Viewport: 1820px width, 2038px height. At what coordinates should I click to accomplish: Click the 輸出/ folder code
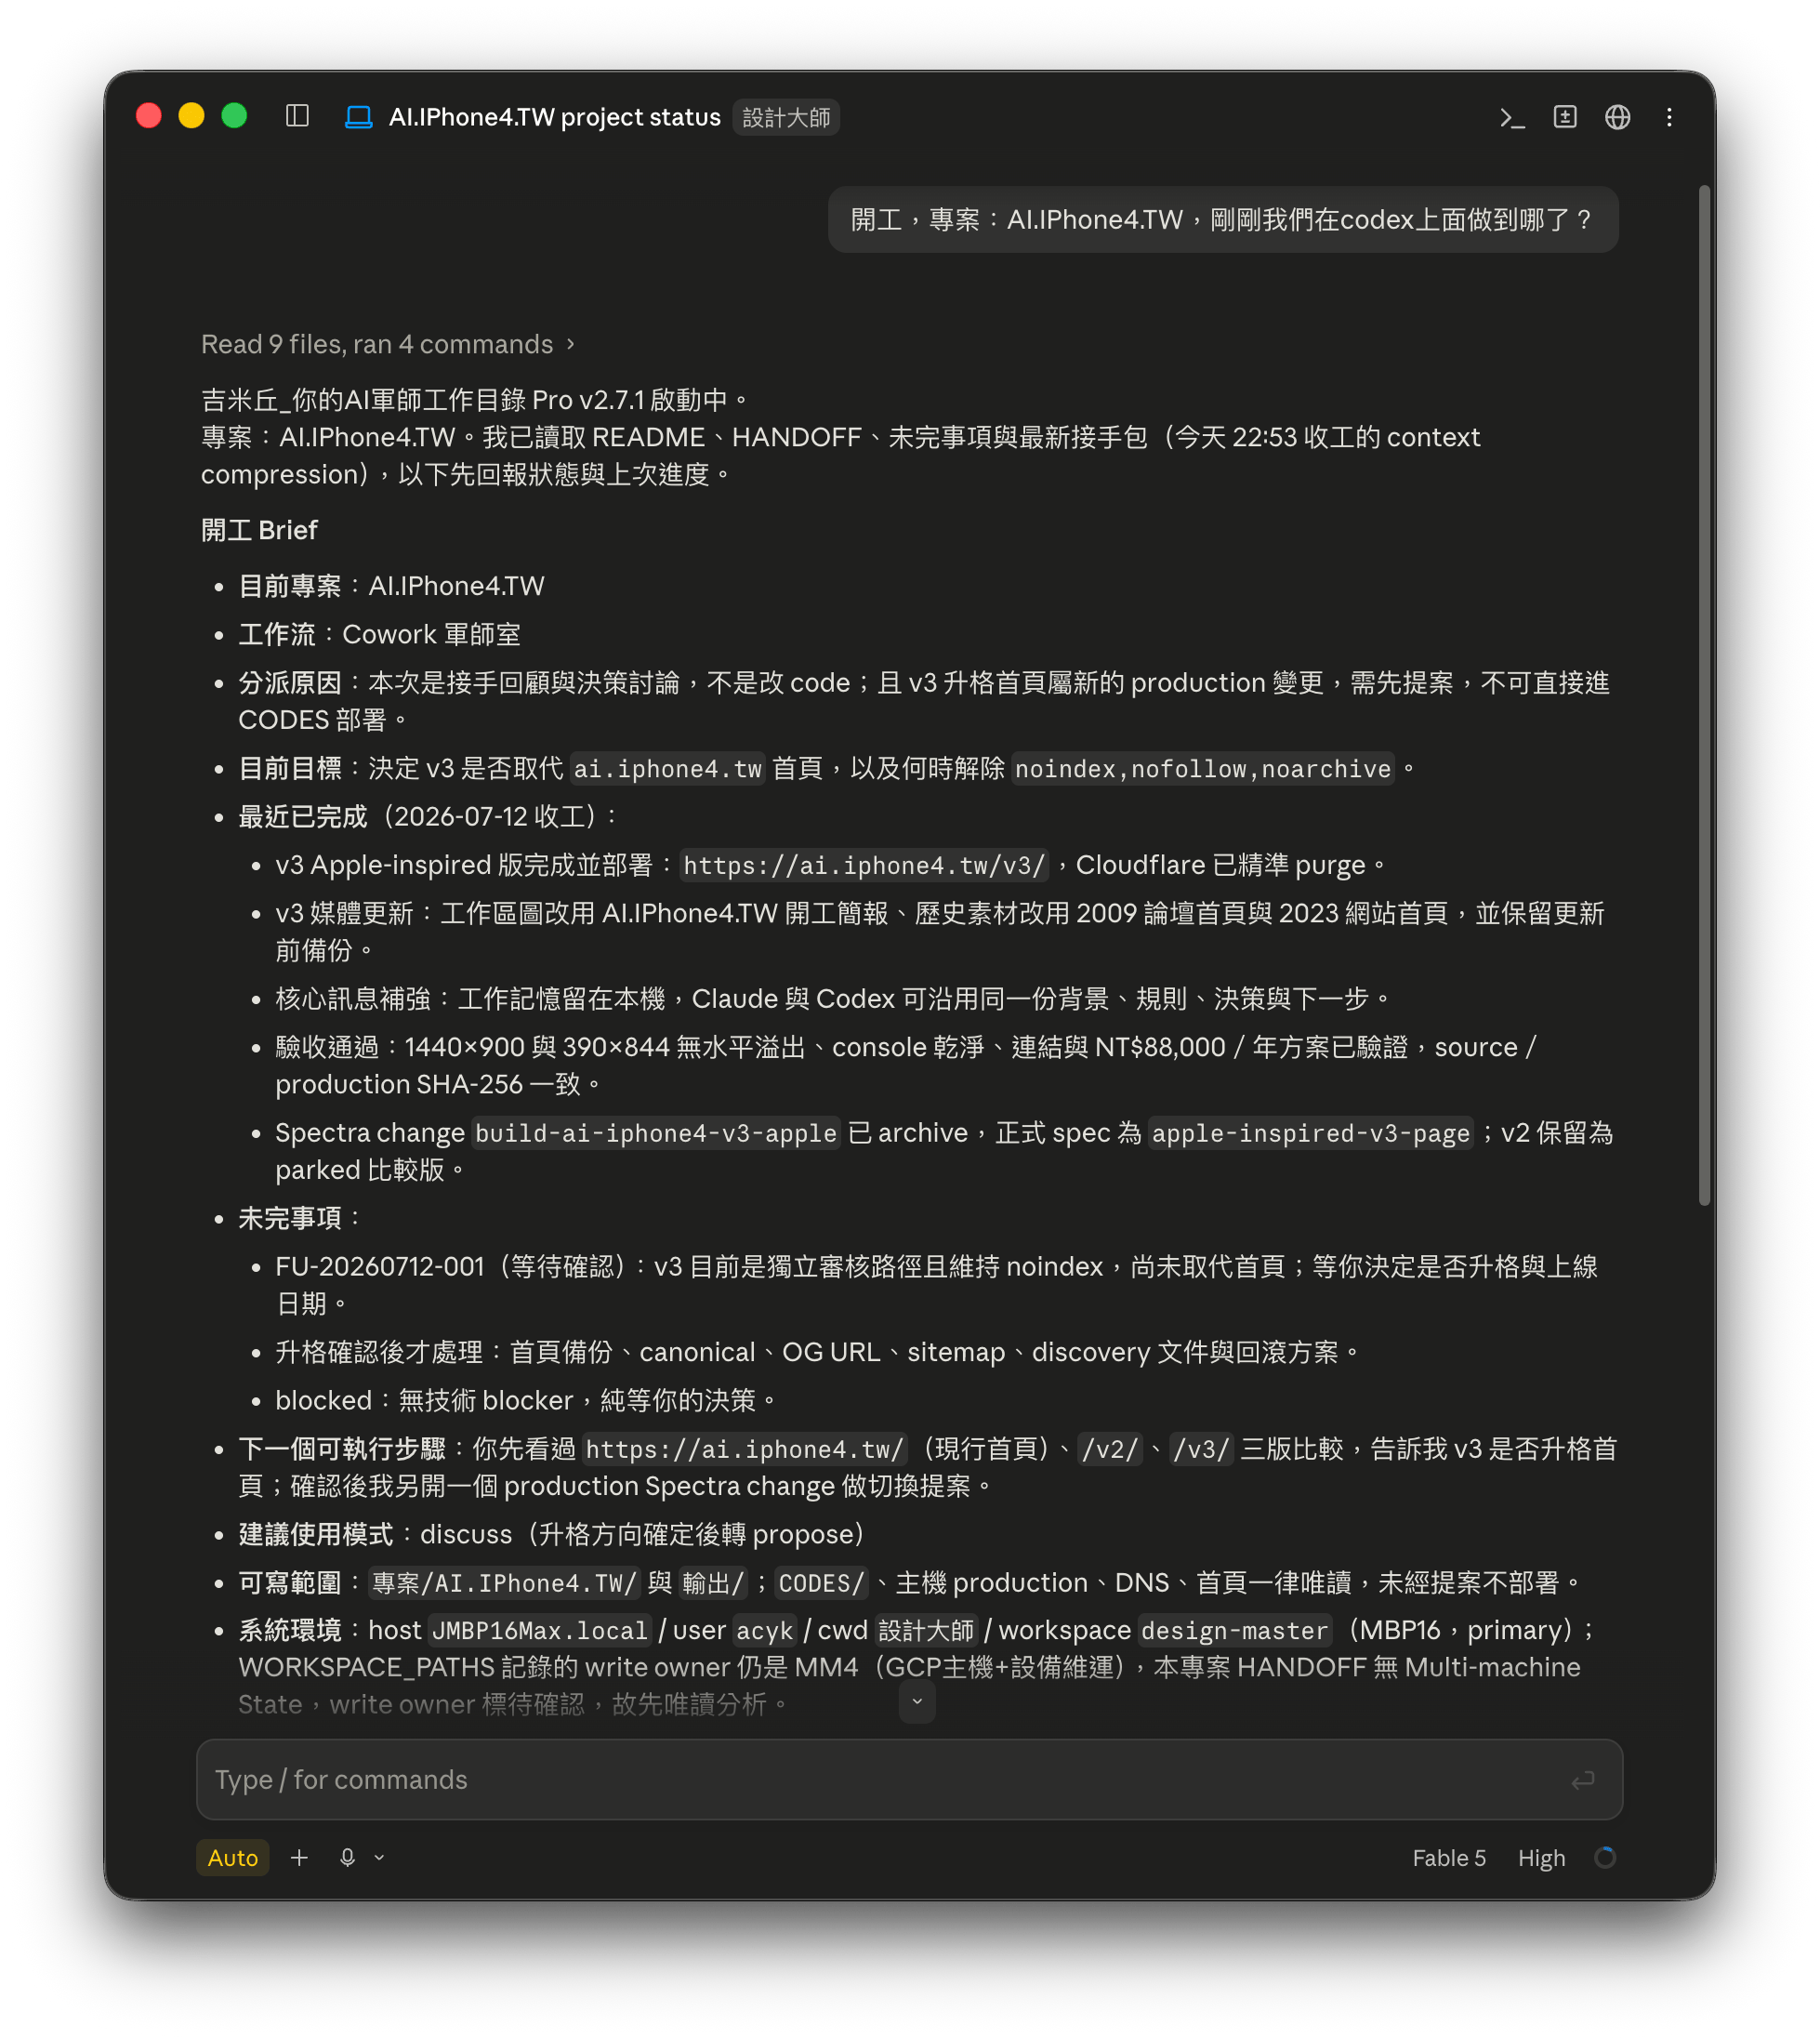click(713, 1583)
